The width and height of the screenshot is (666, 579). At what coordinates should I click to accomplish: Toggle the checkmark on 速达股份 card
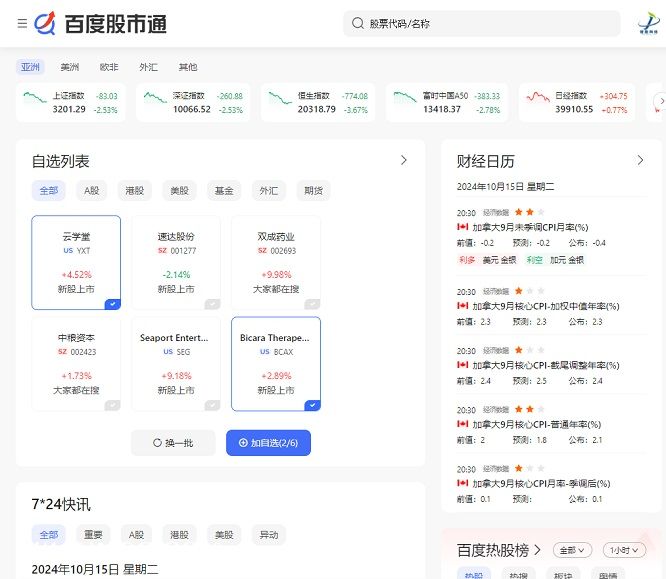212,304
